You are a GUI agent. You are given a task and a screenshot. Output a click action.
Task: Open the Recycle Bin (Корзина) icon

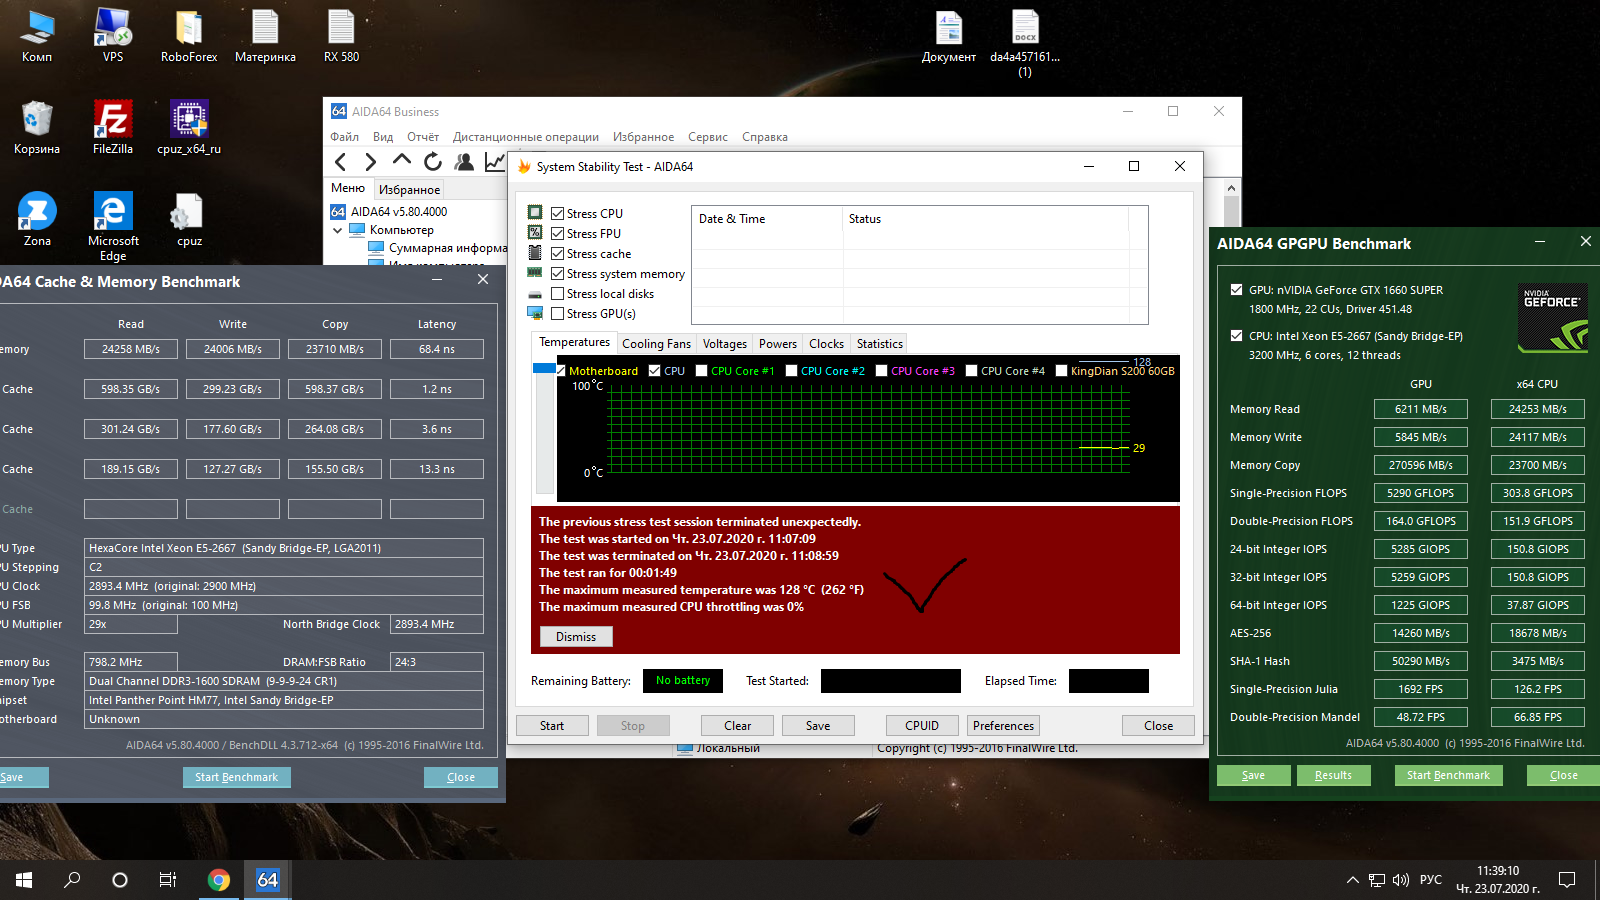coord(37,128)
